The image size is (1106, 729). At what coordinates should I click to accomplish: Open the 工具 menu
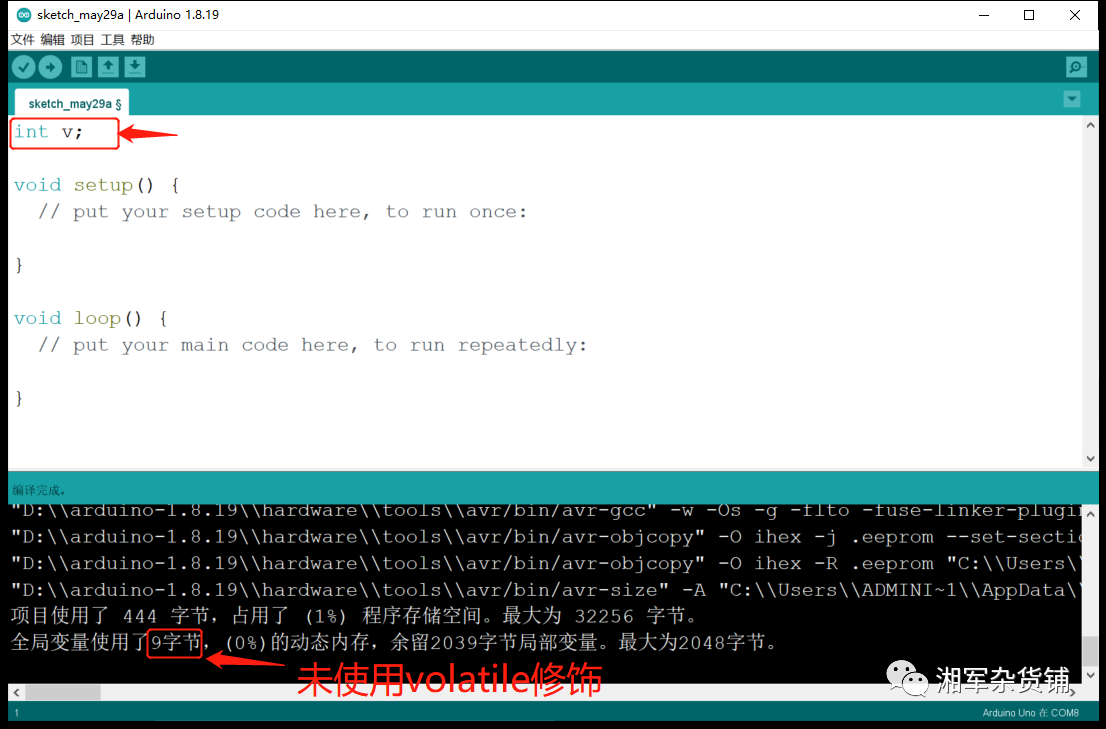click(x=112, y=39)
